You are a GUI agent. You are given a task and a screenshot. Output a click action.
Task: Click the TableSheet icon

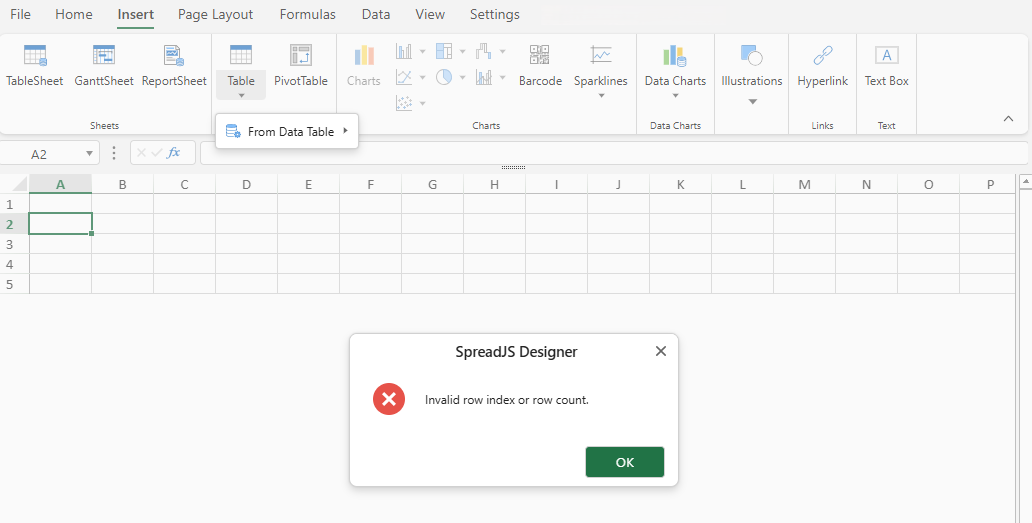tap(35, 55)
